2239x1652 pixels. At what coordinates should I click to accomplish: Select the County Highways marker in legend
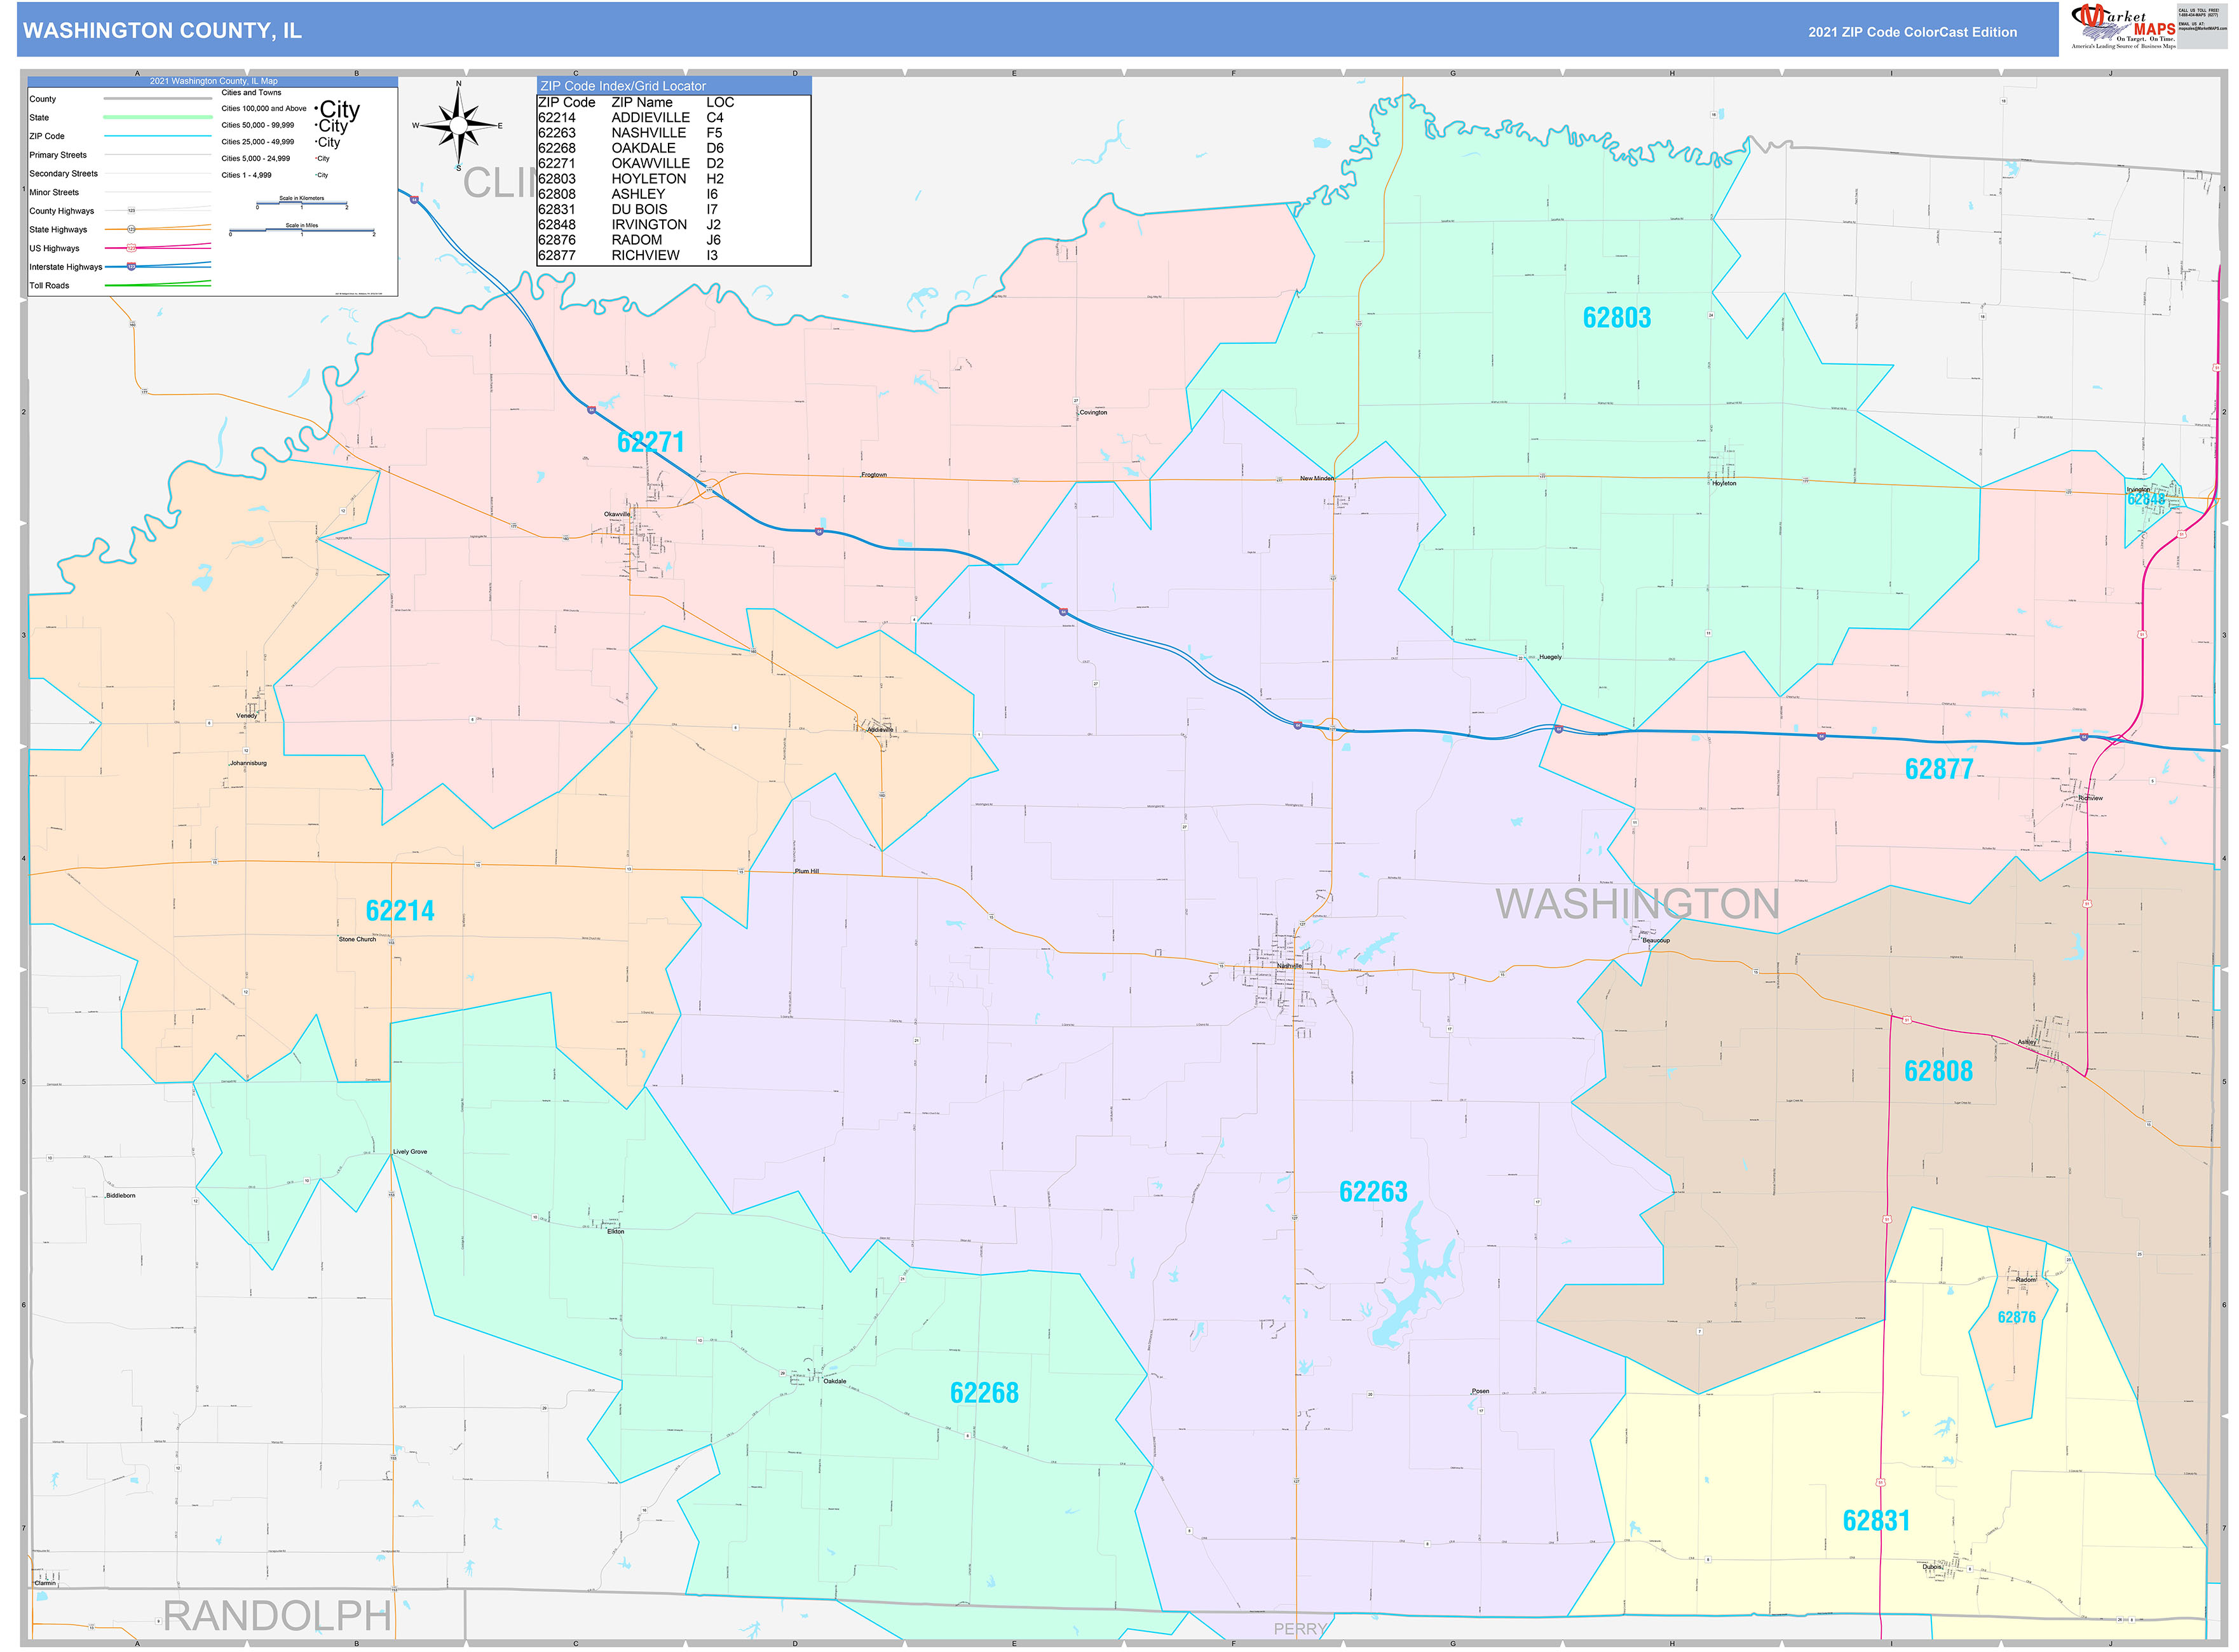(132, 210)
